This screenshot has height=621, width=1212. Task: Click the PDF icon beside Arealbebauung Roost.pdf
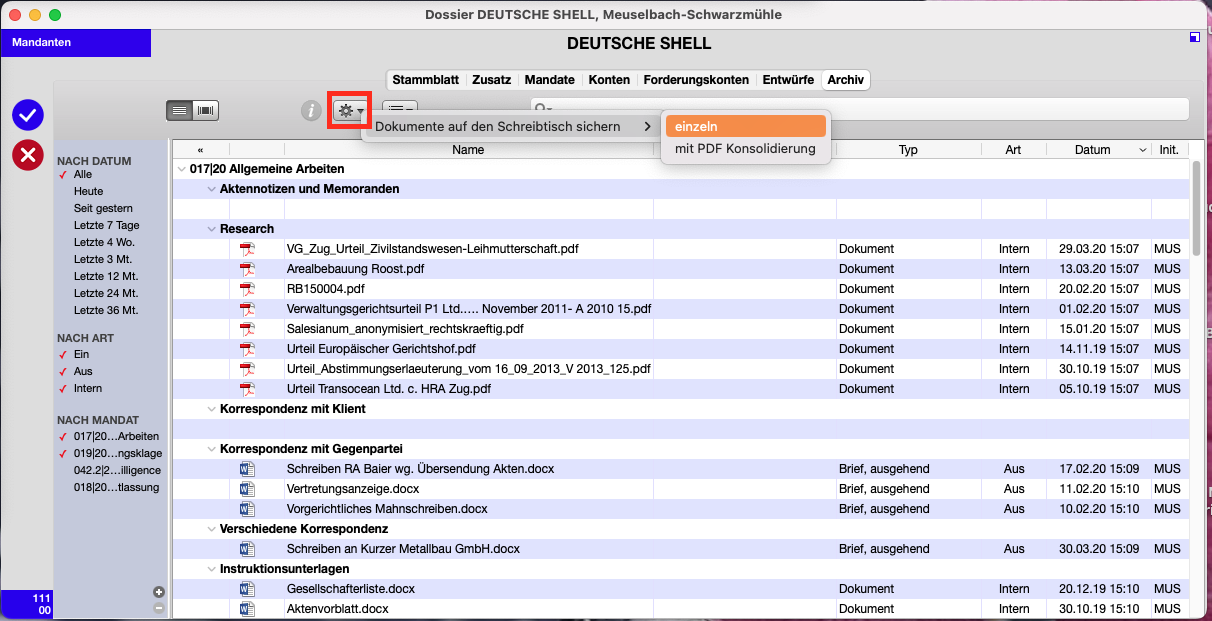click(247, 269)
